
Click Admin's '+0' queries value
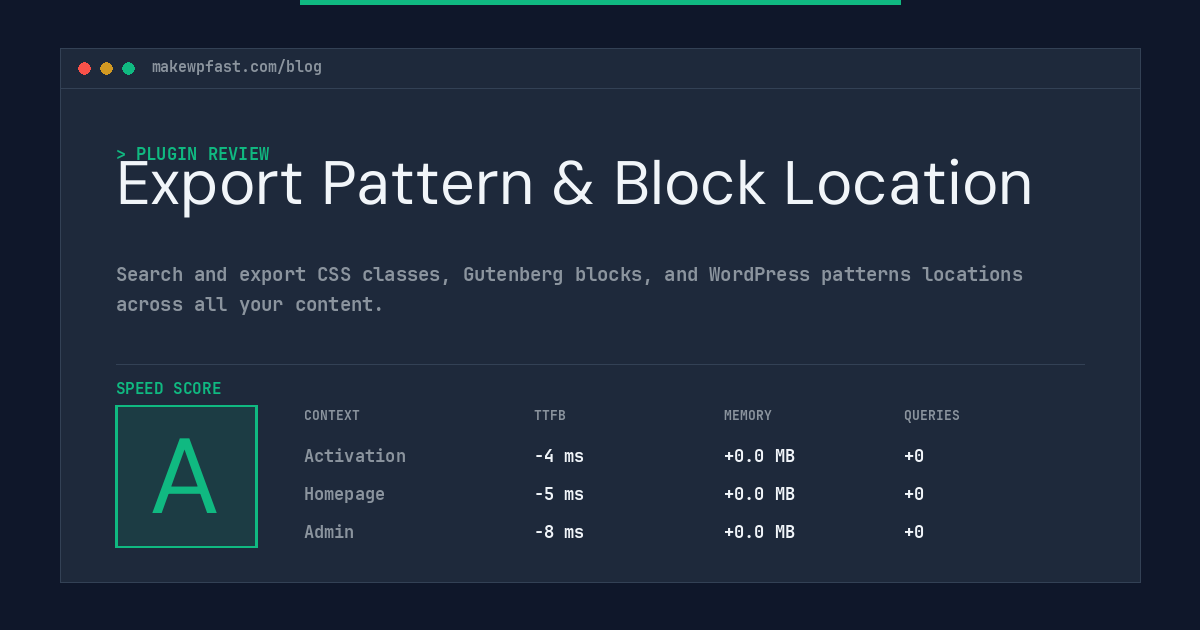click(914, 532)
